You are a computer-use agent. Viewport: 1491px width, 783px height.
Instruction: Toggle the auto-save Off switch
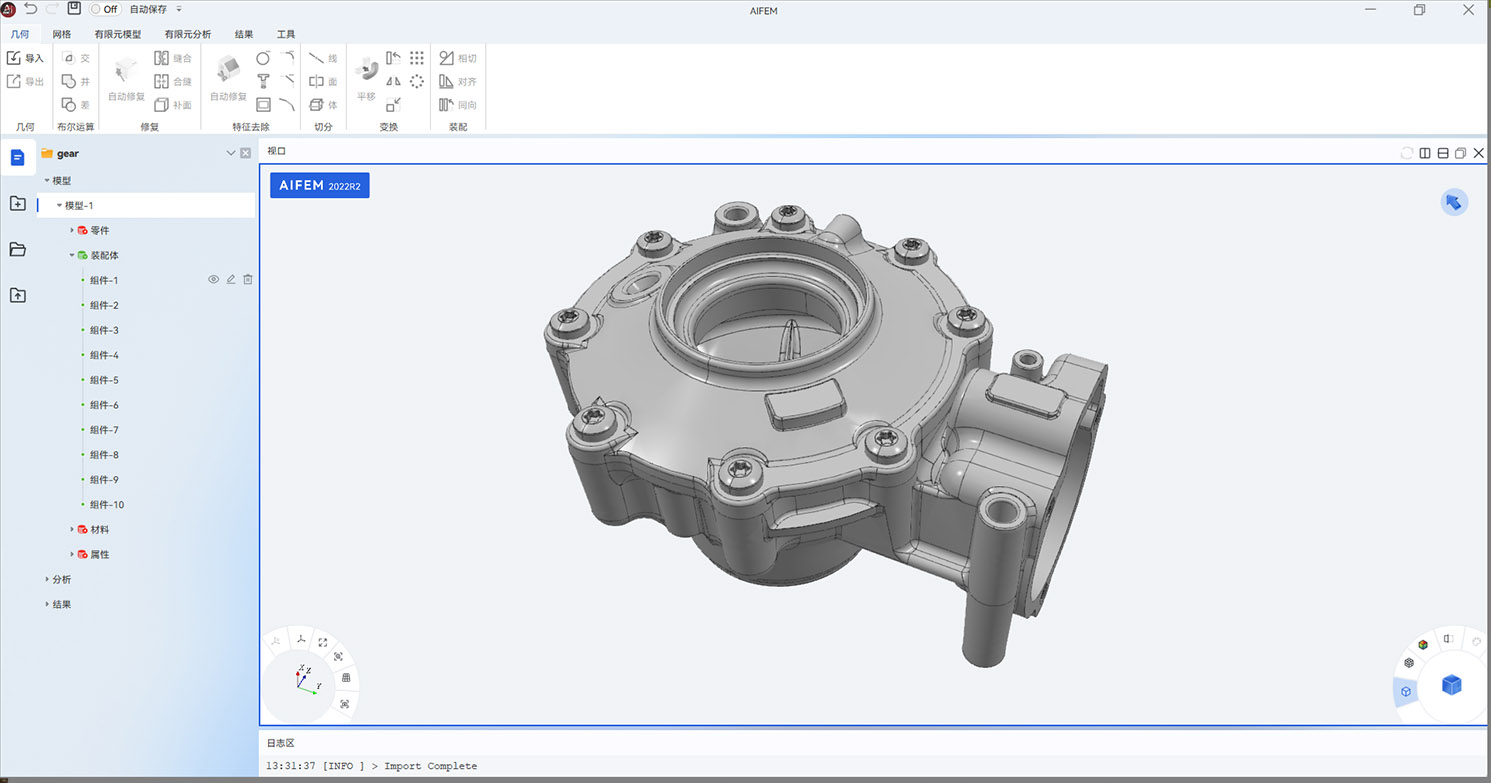104,9
